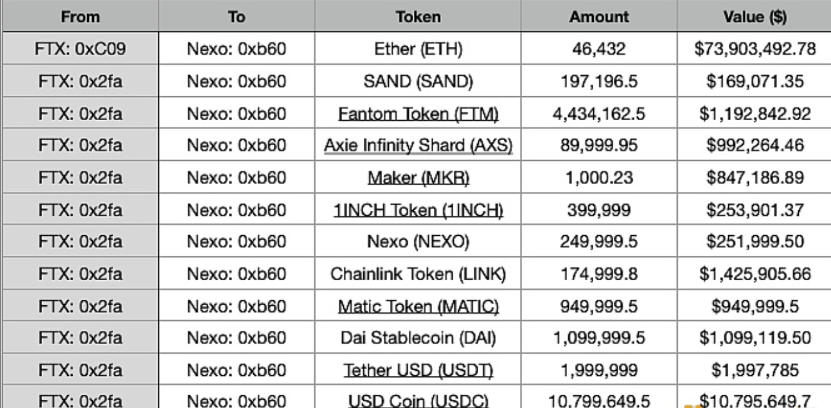Click the USD Coin (USDC) link

[418, 401]
